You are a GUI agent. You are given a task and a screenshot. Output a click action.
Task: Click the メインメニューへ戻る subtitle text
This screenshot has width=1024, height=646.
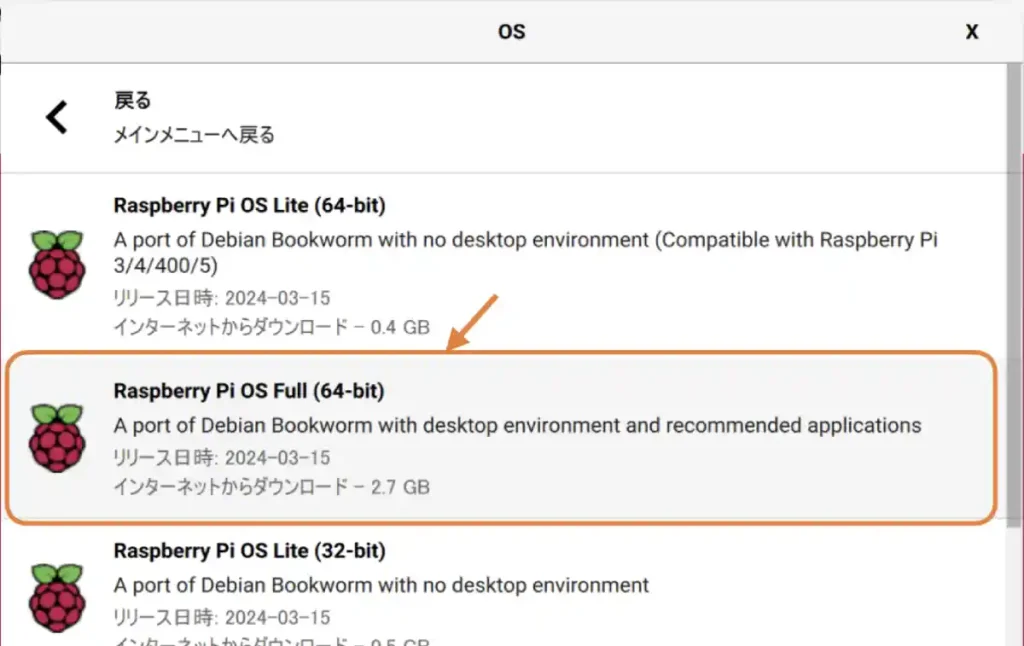click(194, 135)
